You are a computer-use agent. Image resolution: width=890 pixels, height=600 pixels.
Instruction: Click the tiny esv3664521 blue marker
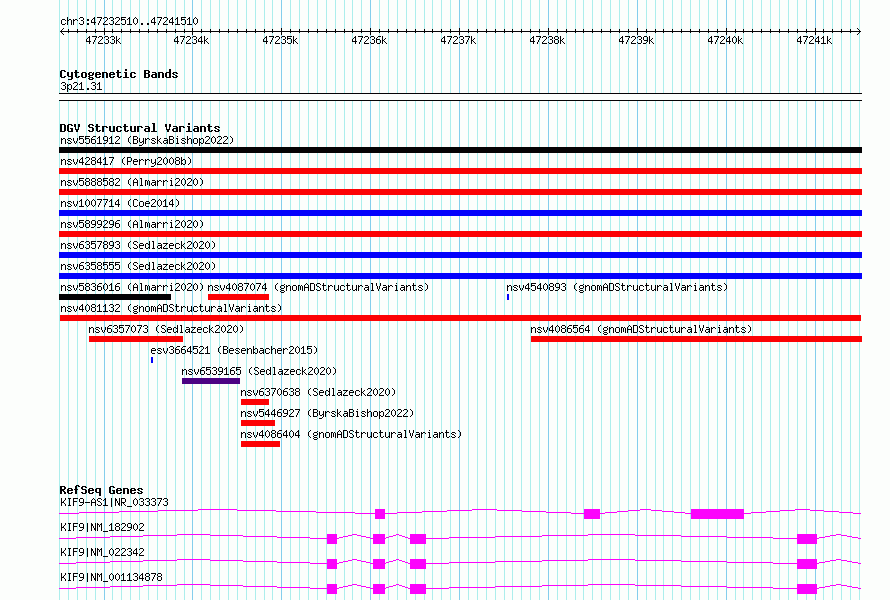152,360
